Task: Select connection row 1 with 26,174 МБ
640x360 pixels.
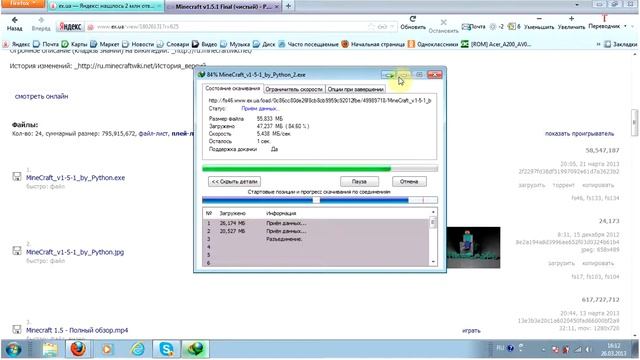Action: point(316,223)
